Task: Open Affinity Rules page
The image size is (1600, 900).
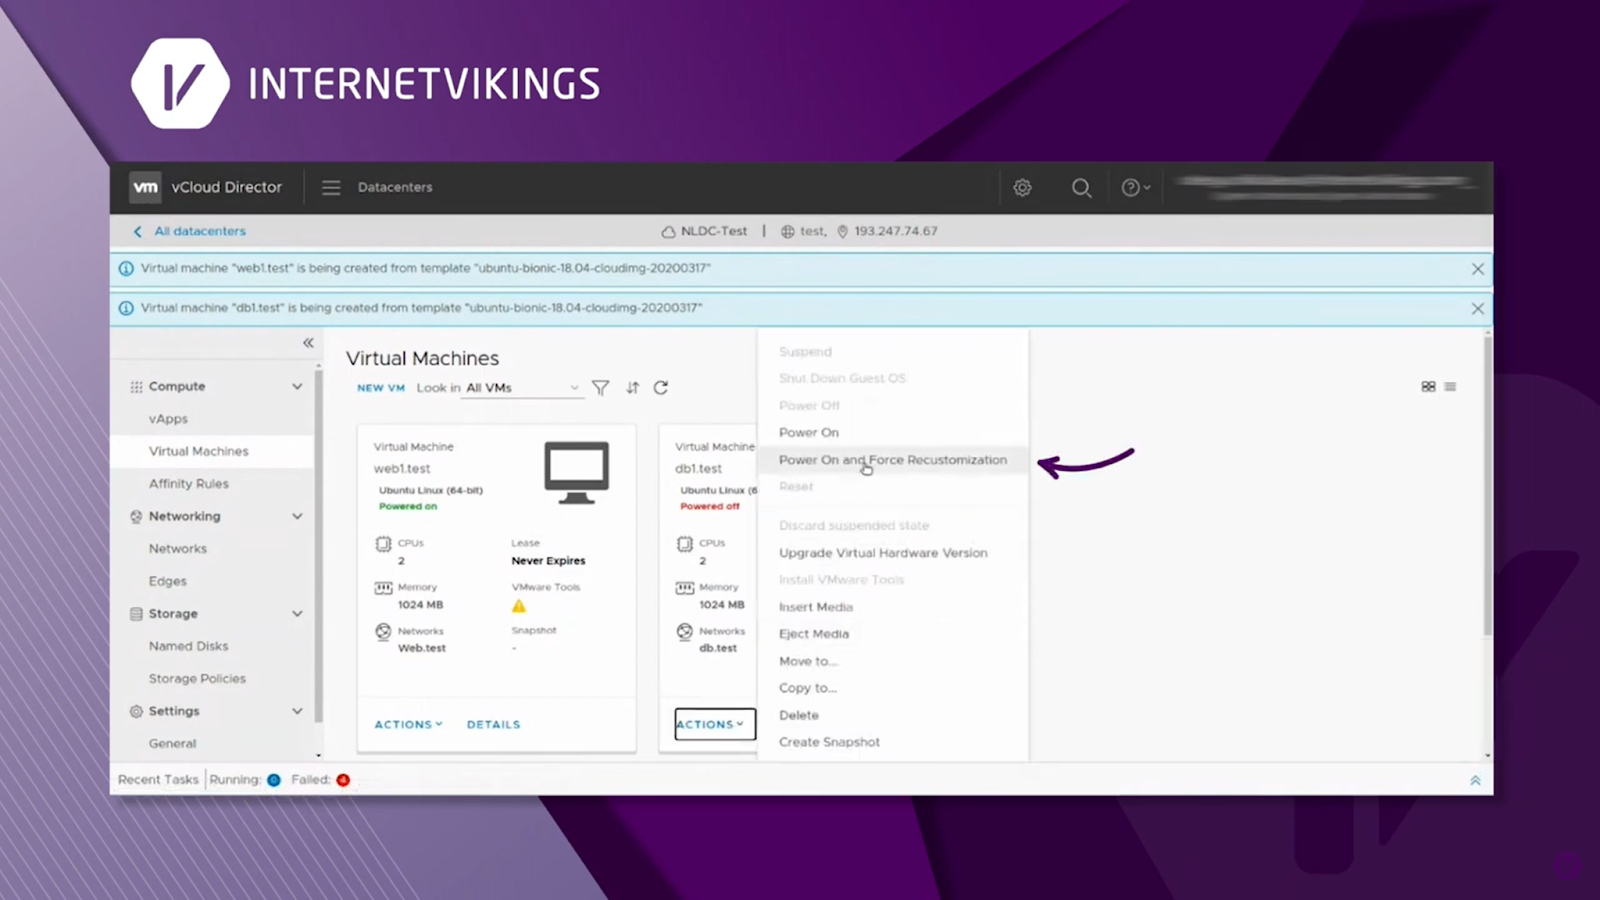Action: tap(189, 484)
